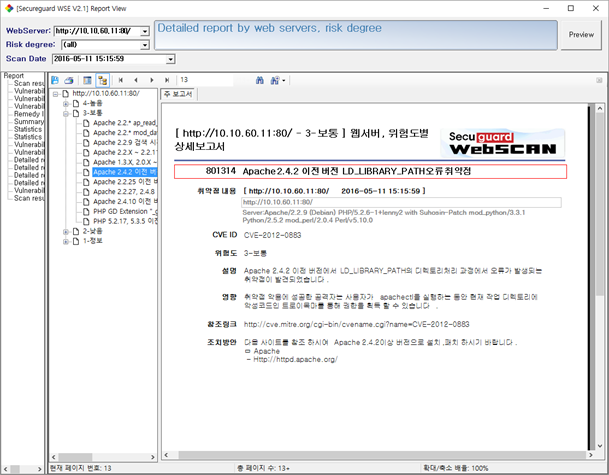Select 'Remedy' item in Report list
609x475 pixels.
(29, 114)
